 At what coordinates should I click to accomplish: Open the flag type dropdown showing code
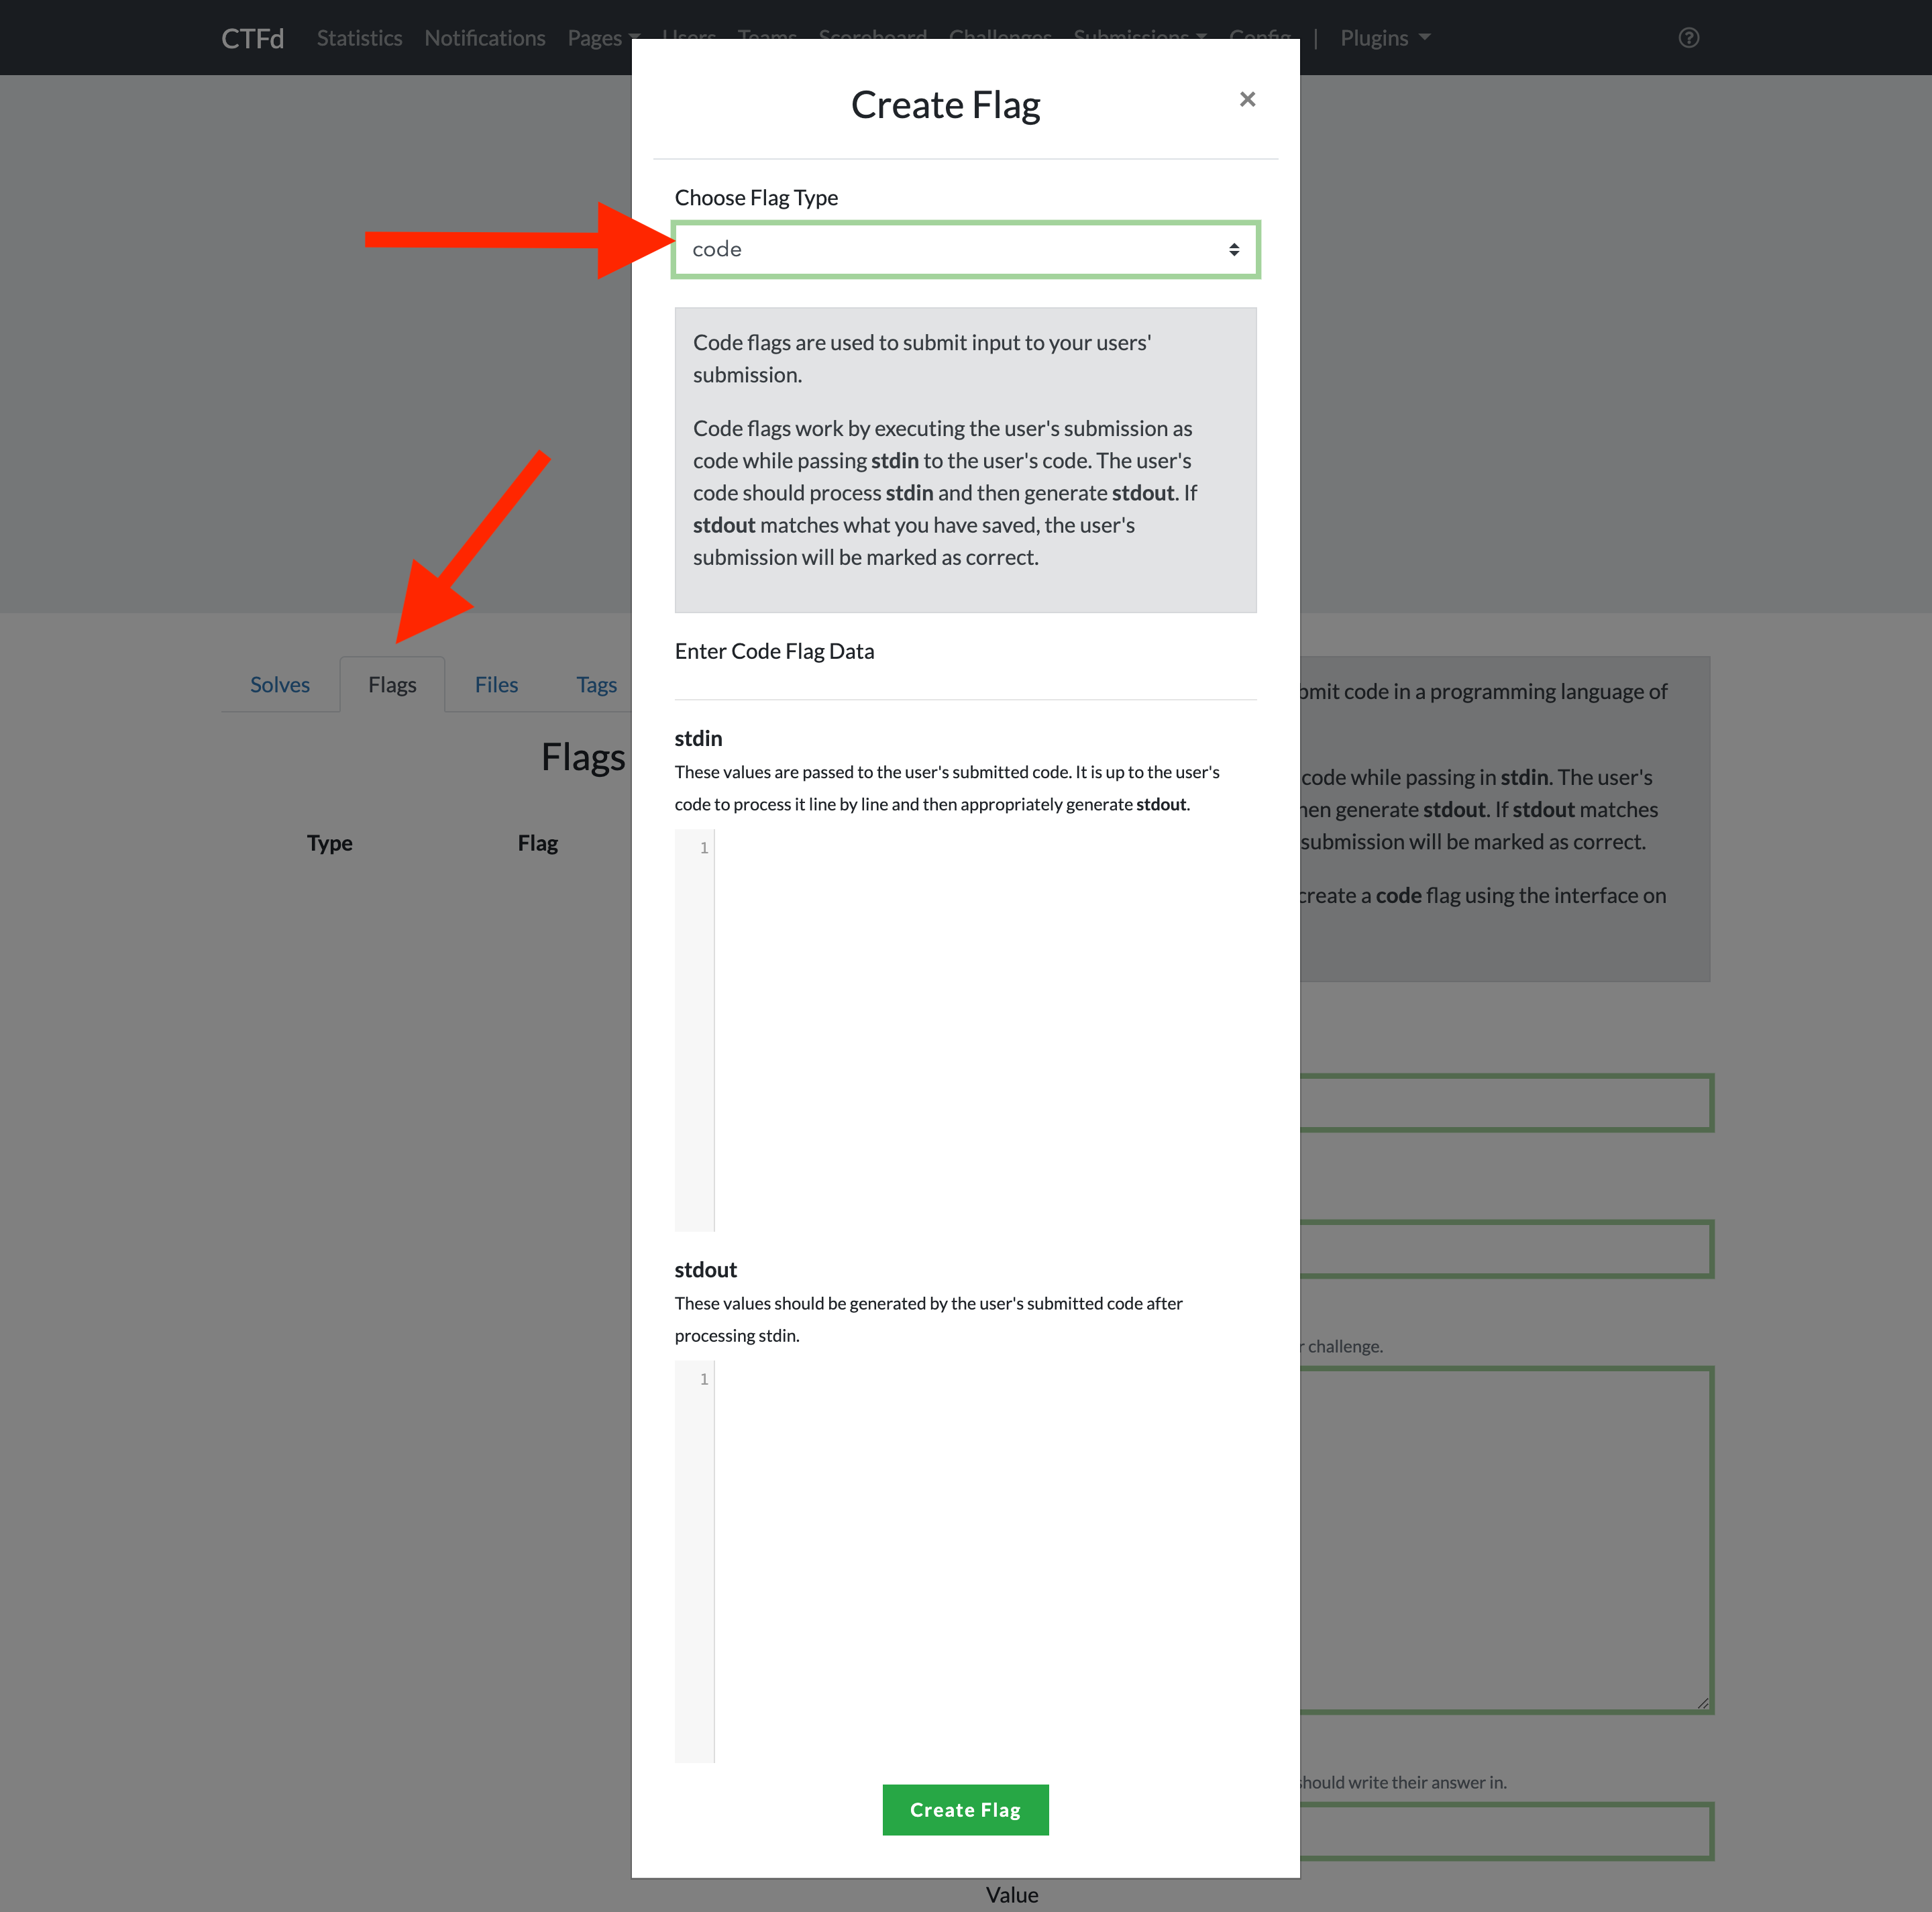(x=965, y=249)
